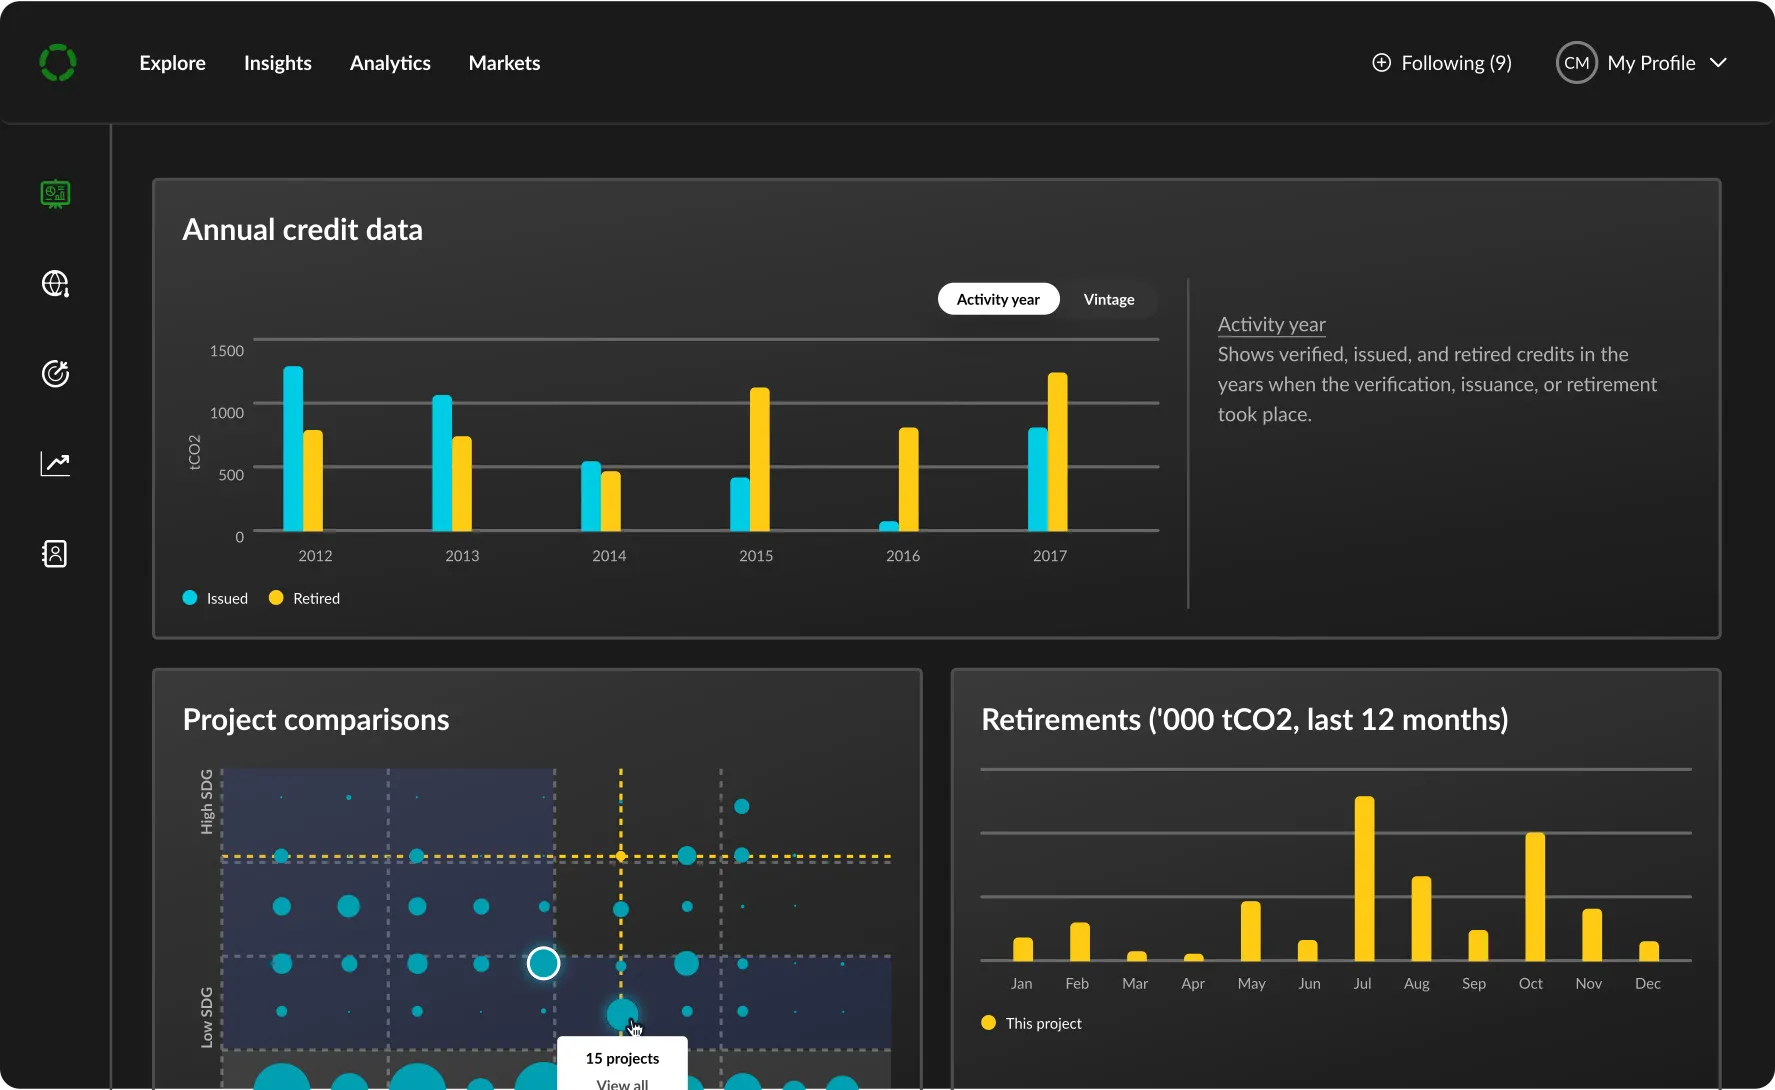The width and height of the screenshot is (1775, 1090).
Task: Select the Activity year toggle
Action: (998, 299)
